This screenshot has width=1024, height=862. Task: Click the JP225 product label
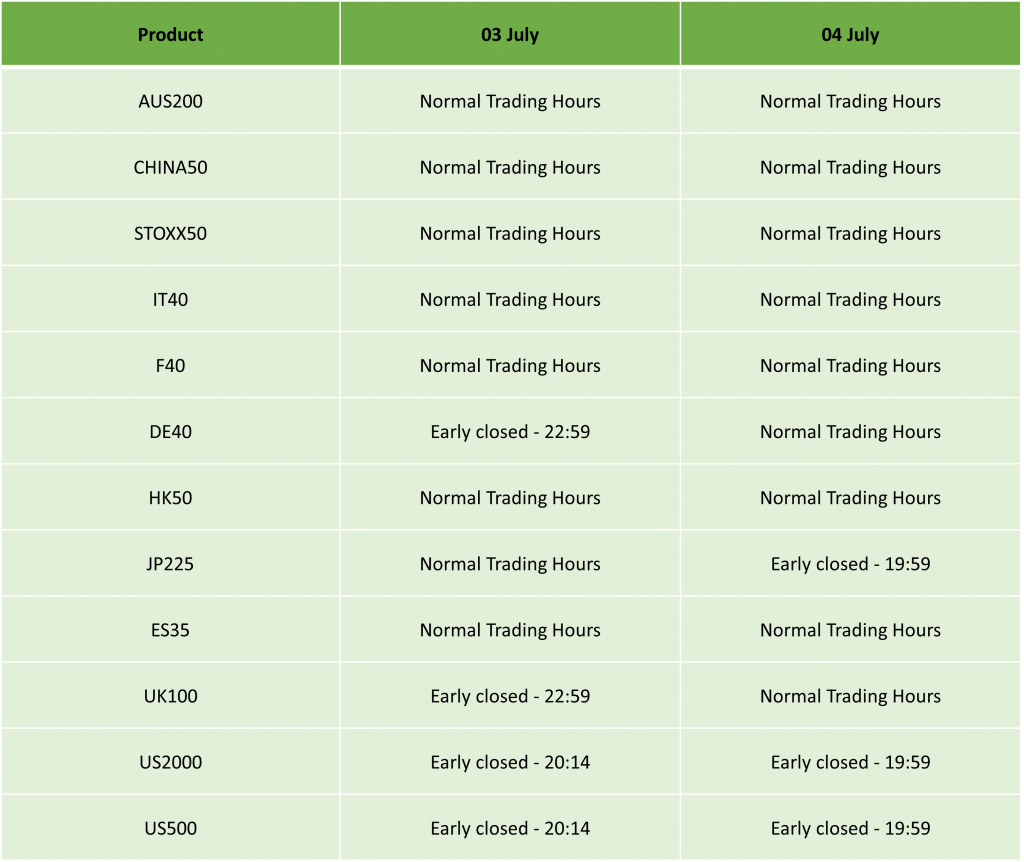170,564
